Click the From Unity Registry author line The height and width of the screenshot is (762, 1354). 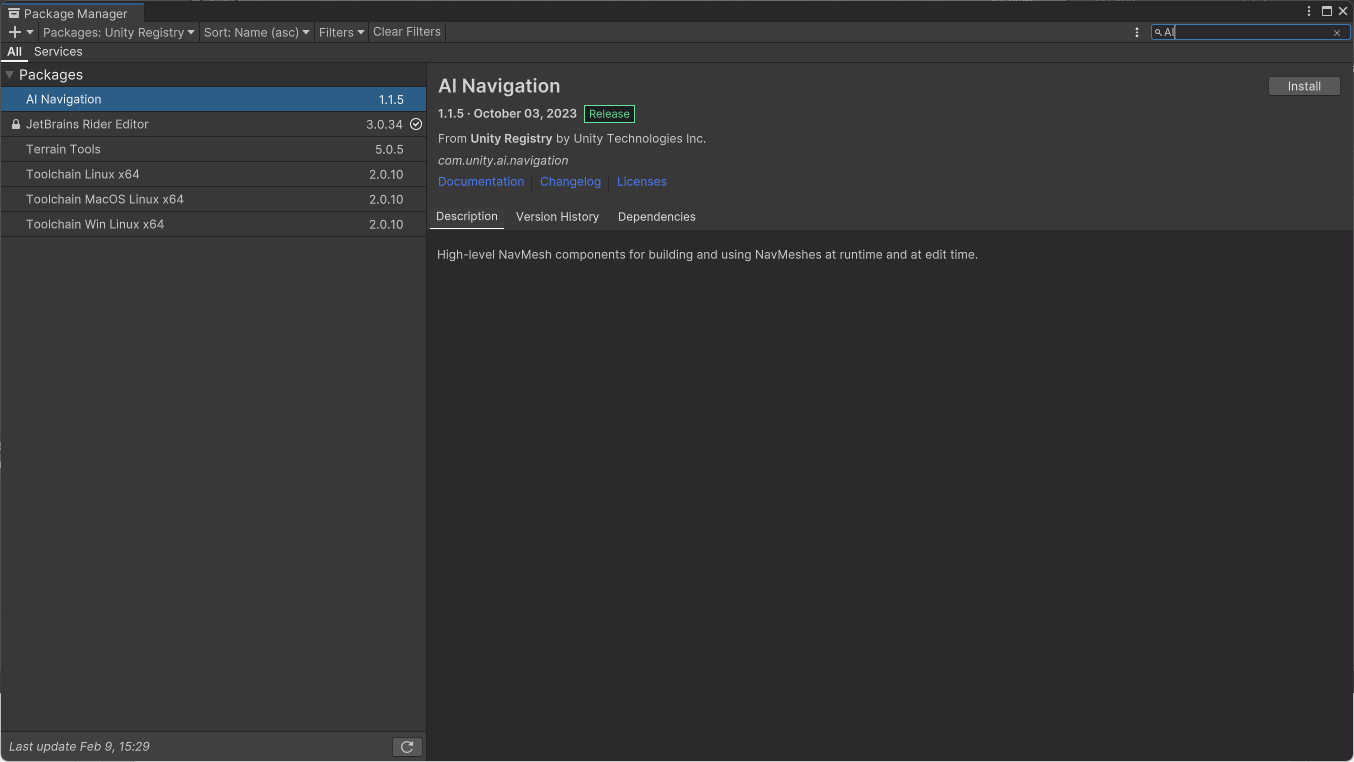(572, 139)
